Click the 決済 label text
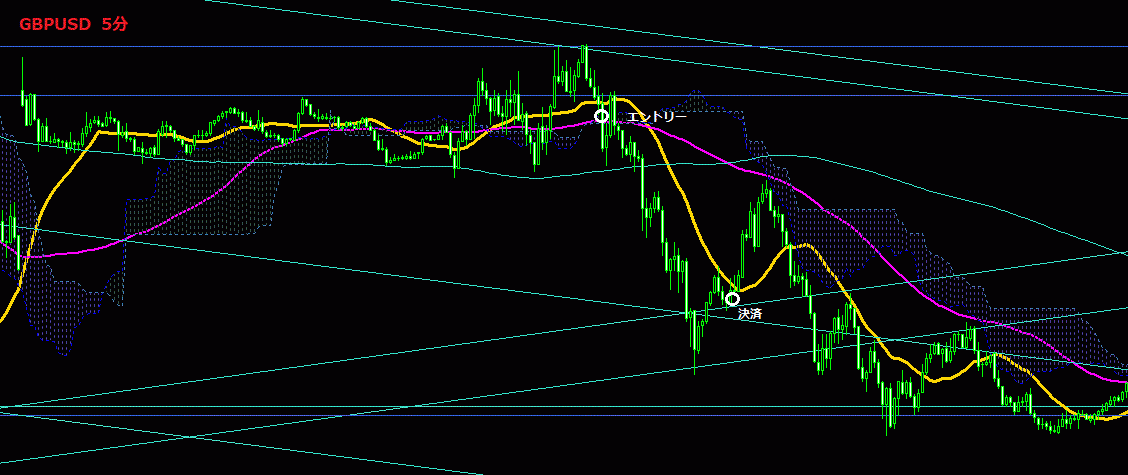Screen dimensions: 1128x475 point(750,313)
